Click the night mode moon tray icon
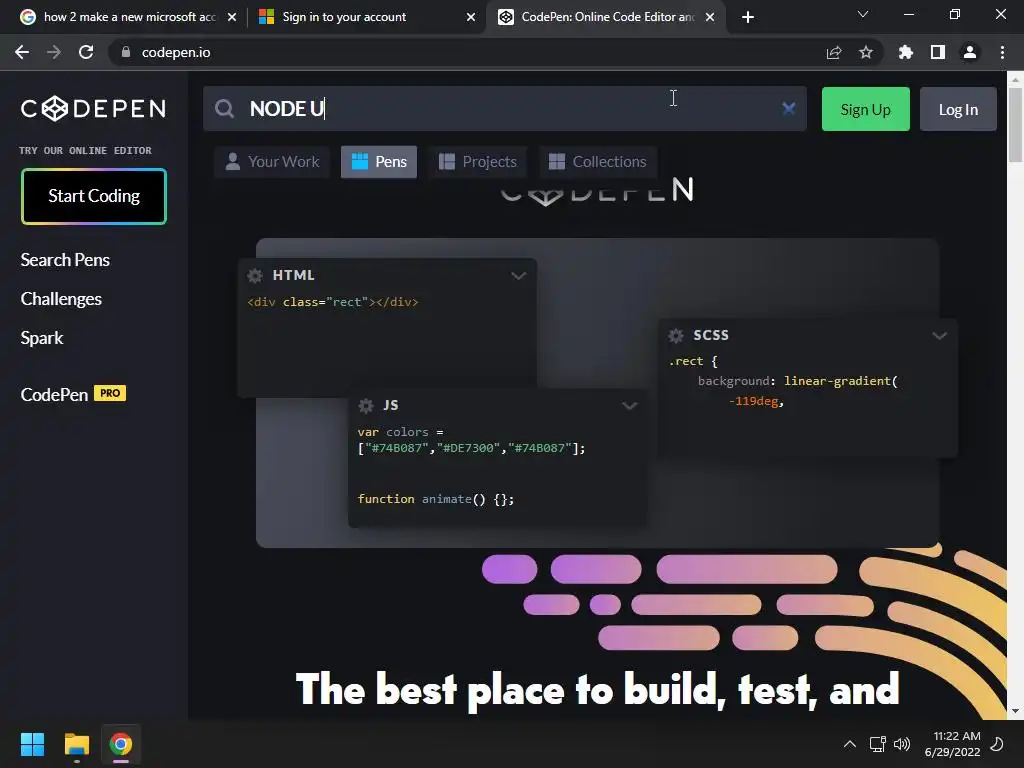This screenshot has height=768, width=1024. (x=997, y=744)
